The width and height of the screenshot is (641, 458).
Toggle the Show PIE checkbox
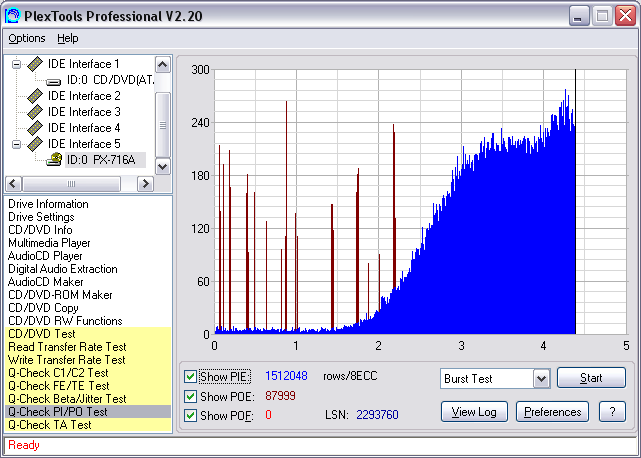coord(190,376)
